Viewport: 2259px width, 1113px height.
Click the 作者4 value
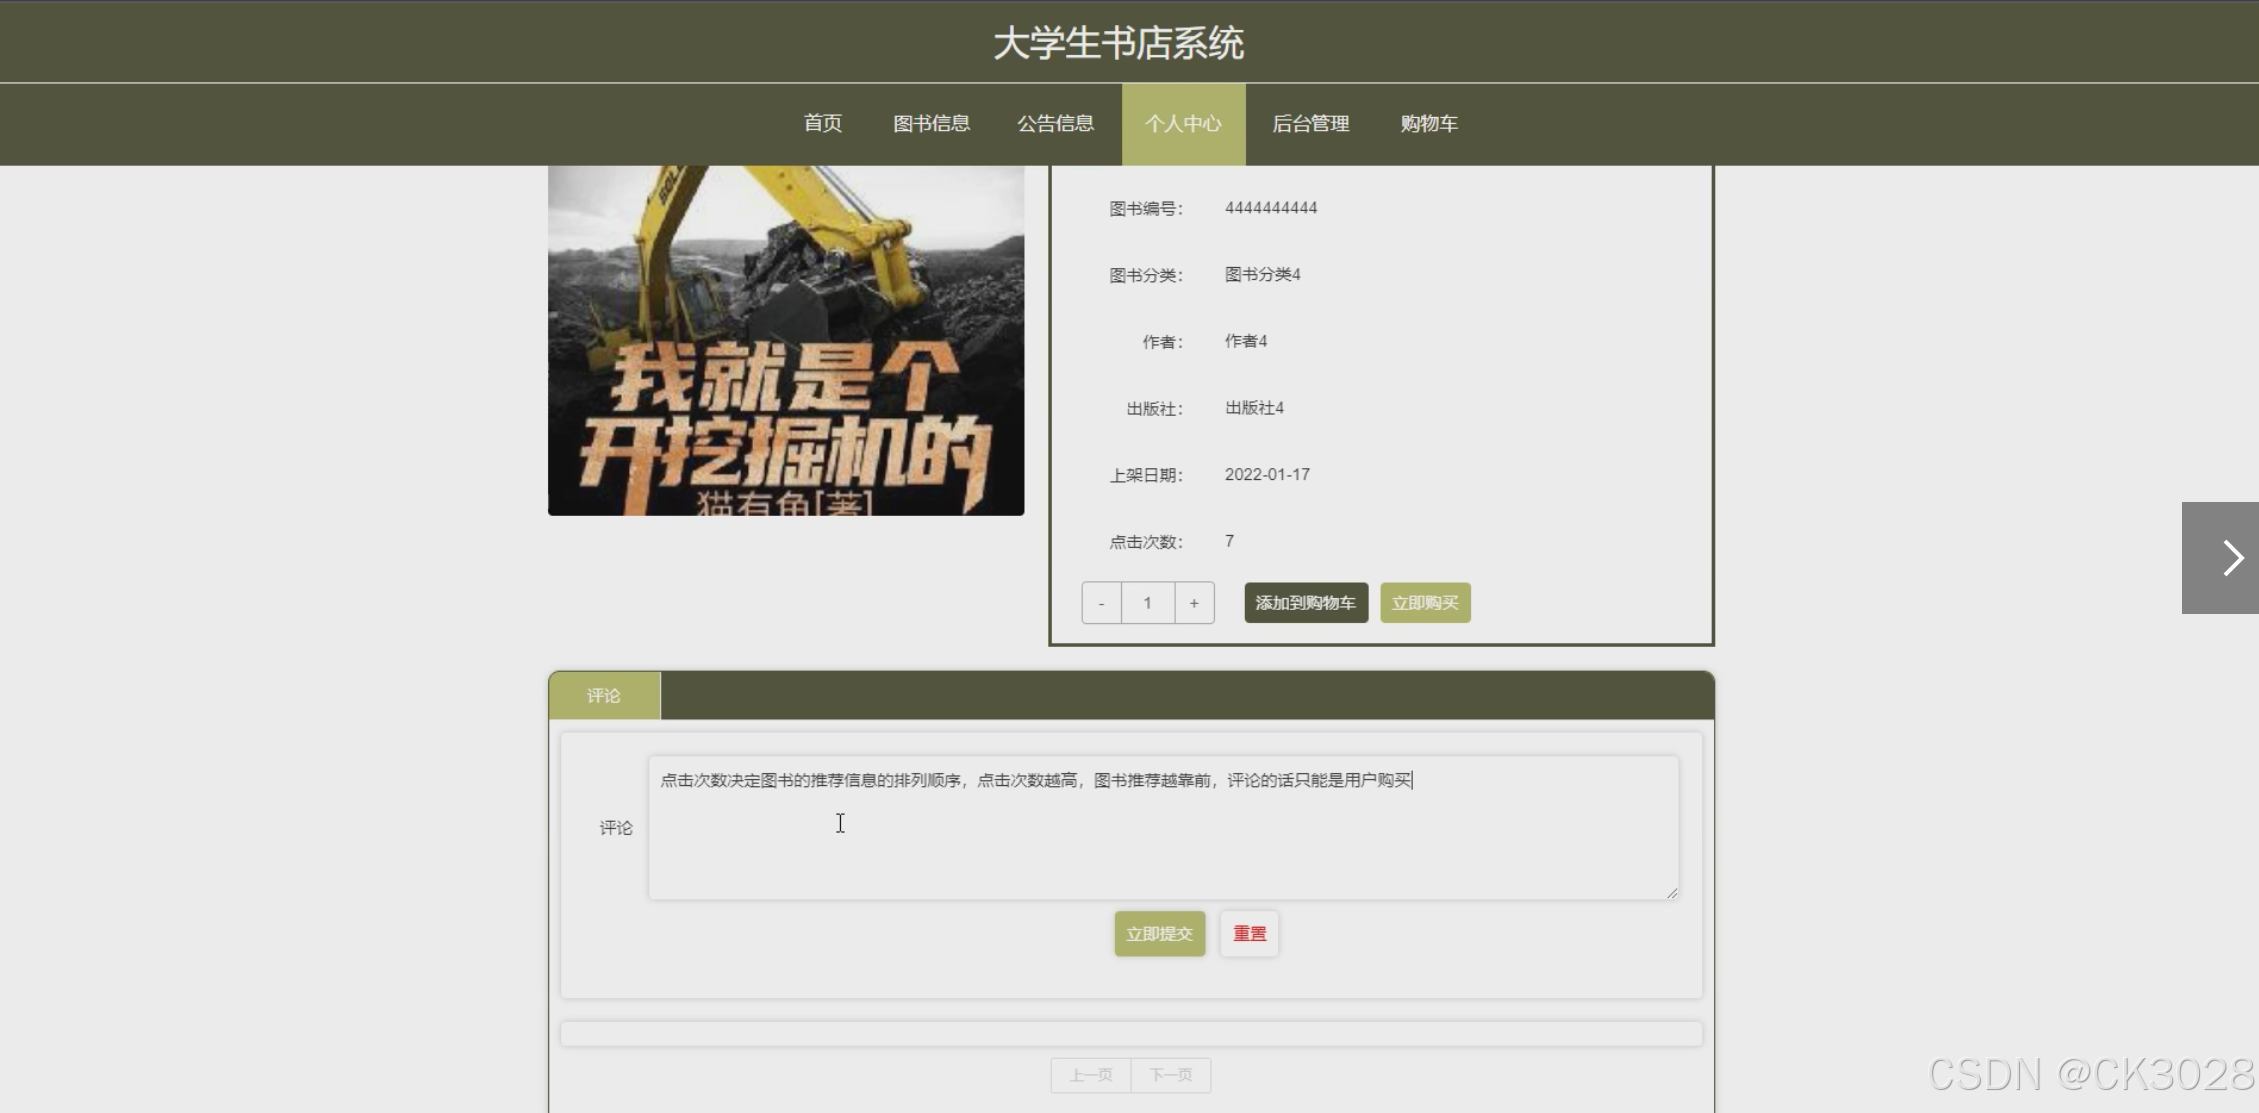click(1246, 341)
